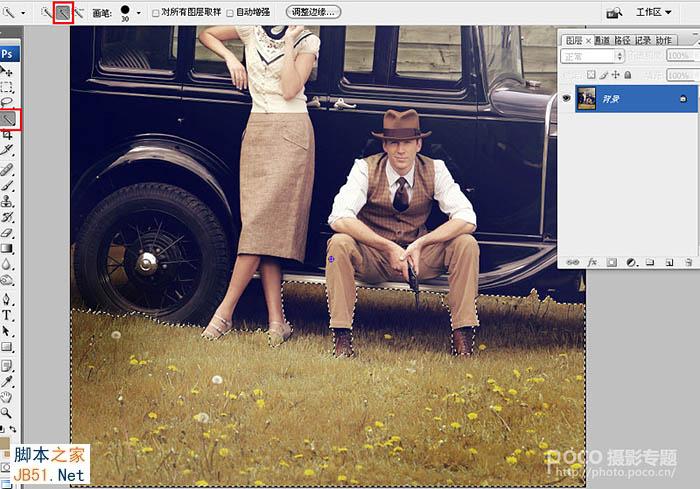Screen dimensions: 700x489
Task: Click the 背景 layer lock icon
Action: (683, 99)
